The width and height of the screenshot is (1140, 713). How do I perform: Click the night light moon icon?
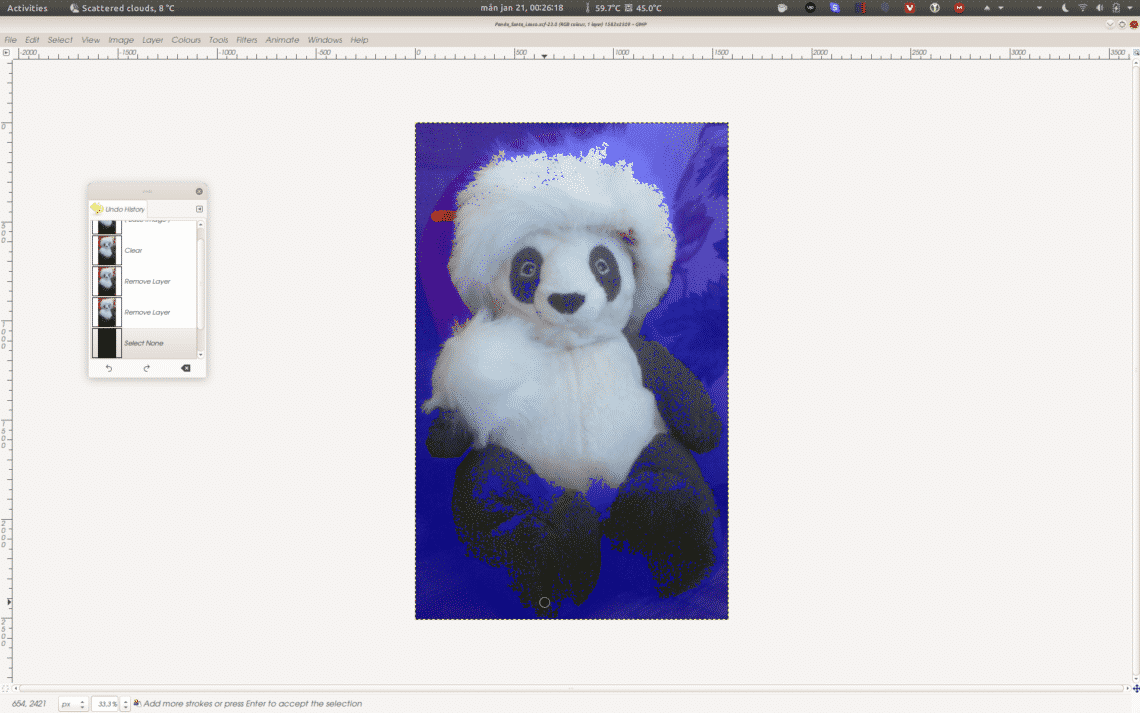[x=1065, y=8]
